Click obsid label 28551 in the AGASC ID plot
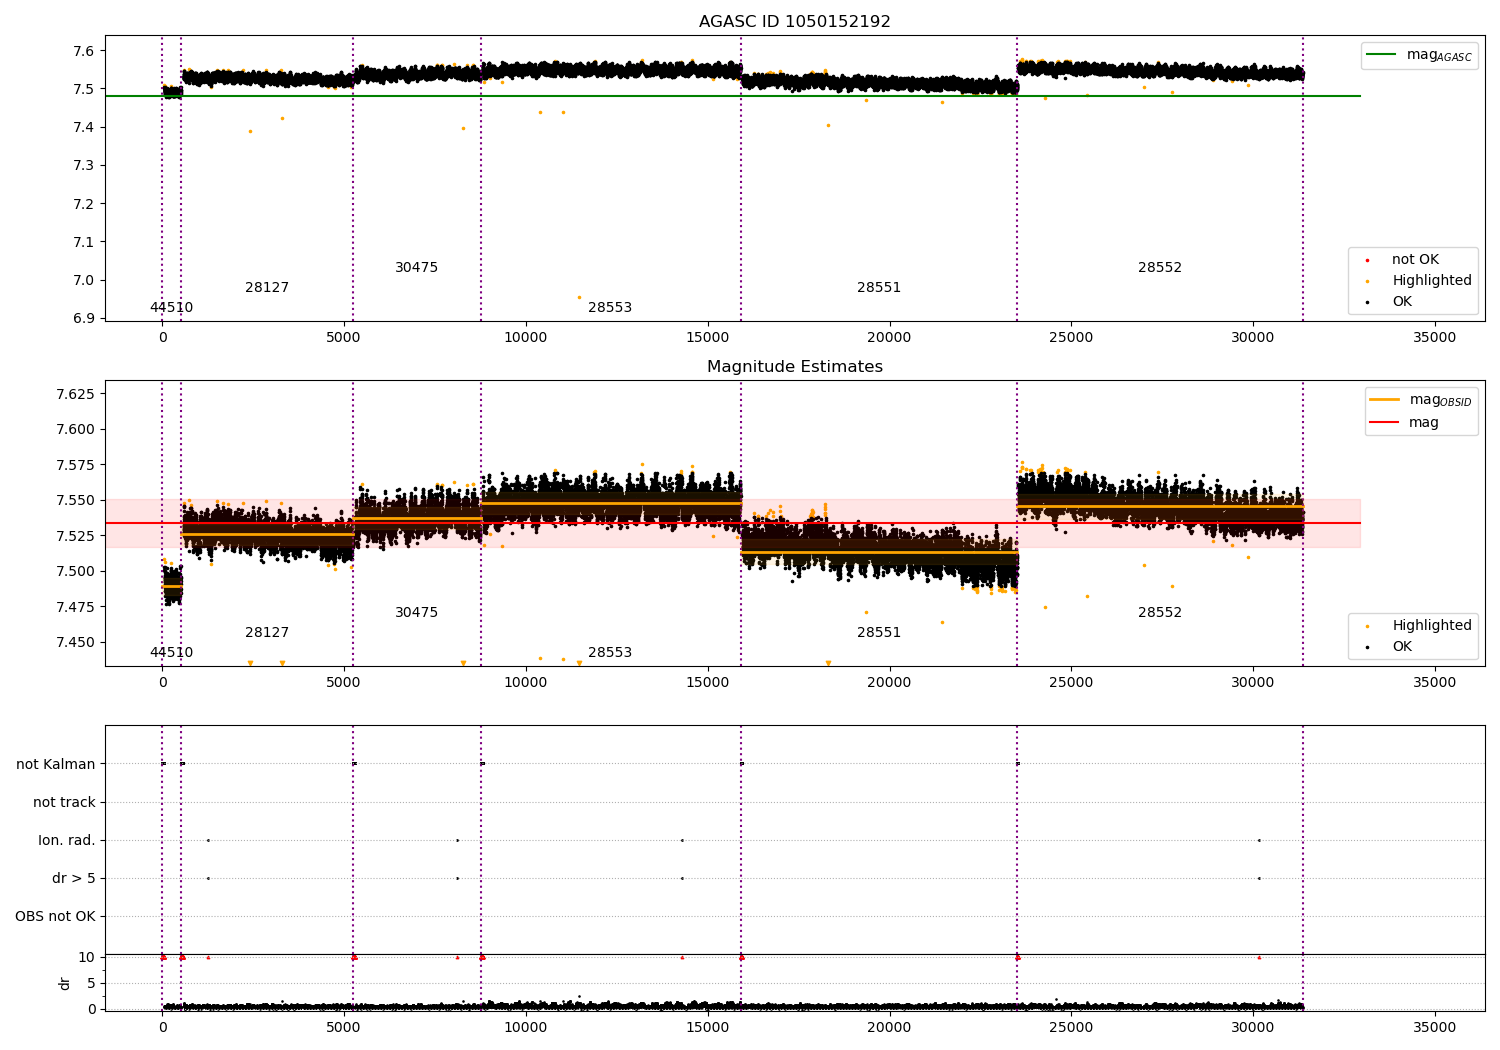Viewport: 1500px width, 1050px height. pyautogui.click(x=879, y=288)
